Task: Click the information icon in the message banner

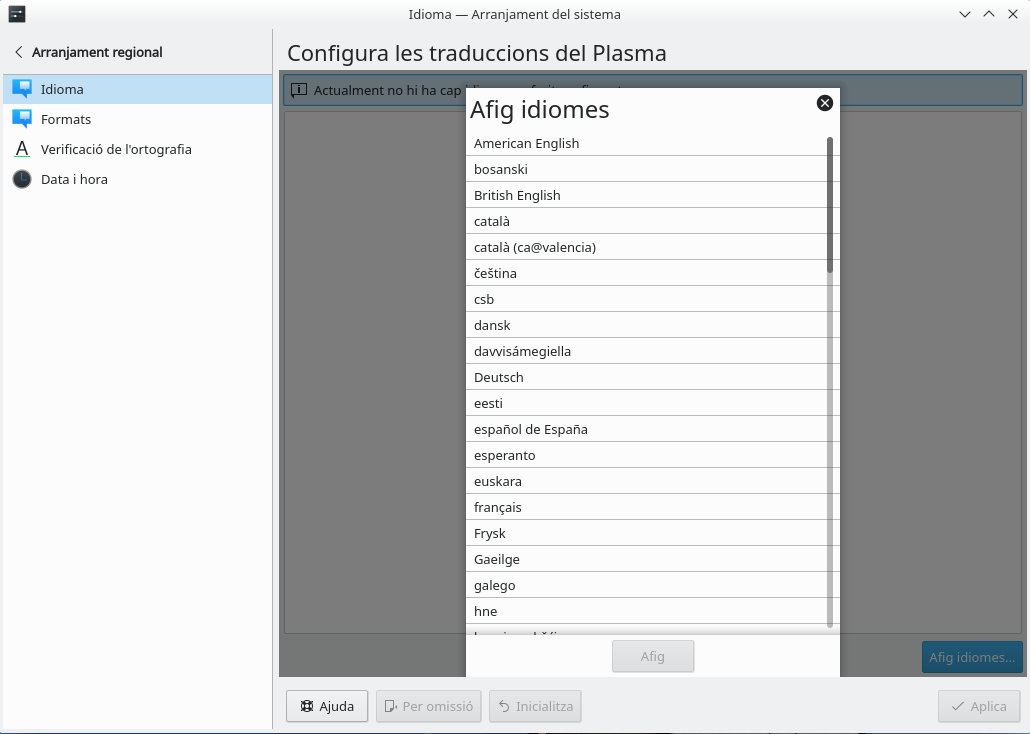Action: pos(299,90)
